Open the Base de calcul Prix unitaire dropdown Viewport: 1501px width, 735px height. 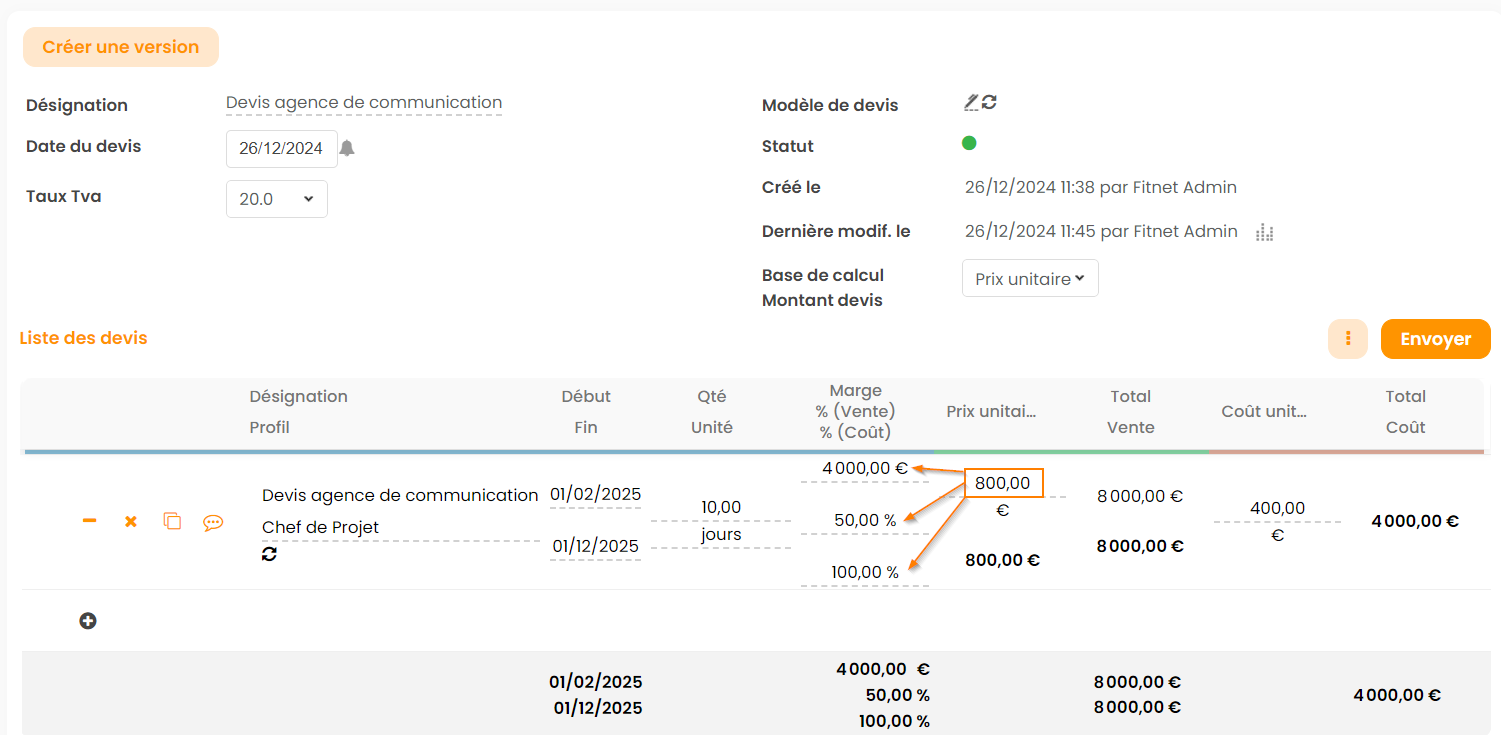pyautogui.click(x=1030, y=279)
